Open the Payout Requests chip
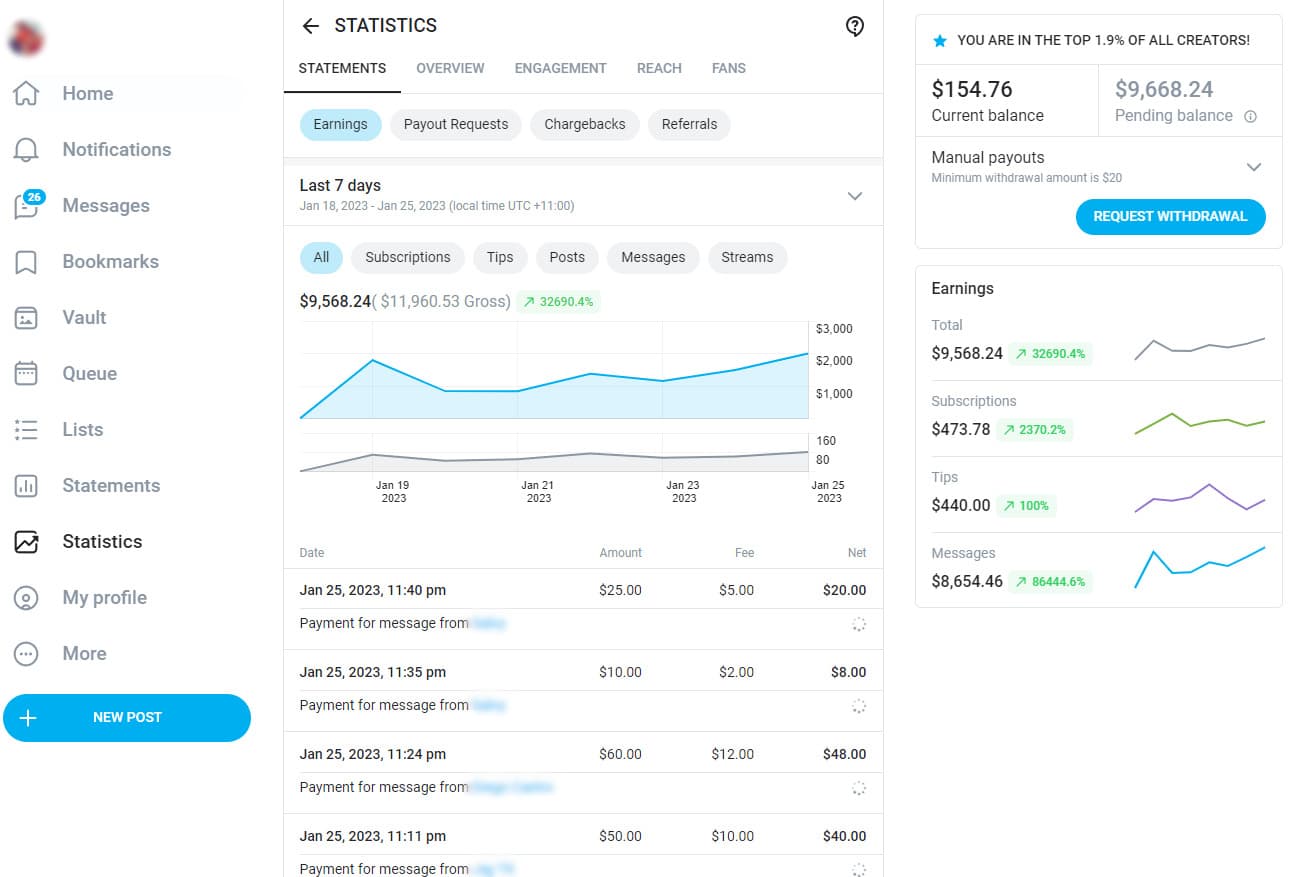Viewport: 1316px width, 877px height. (x=456, y=124)
